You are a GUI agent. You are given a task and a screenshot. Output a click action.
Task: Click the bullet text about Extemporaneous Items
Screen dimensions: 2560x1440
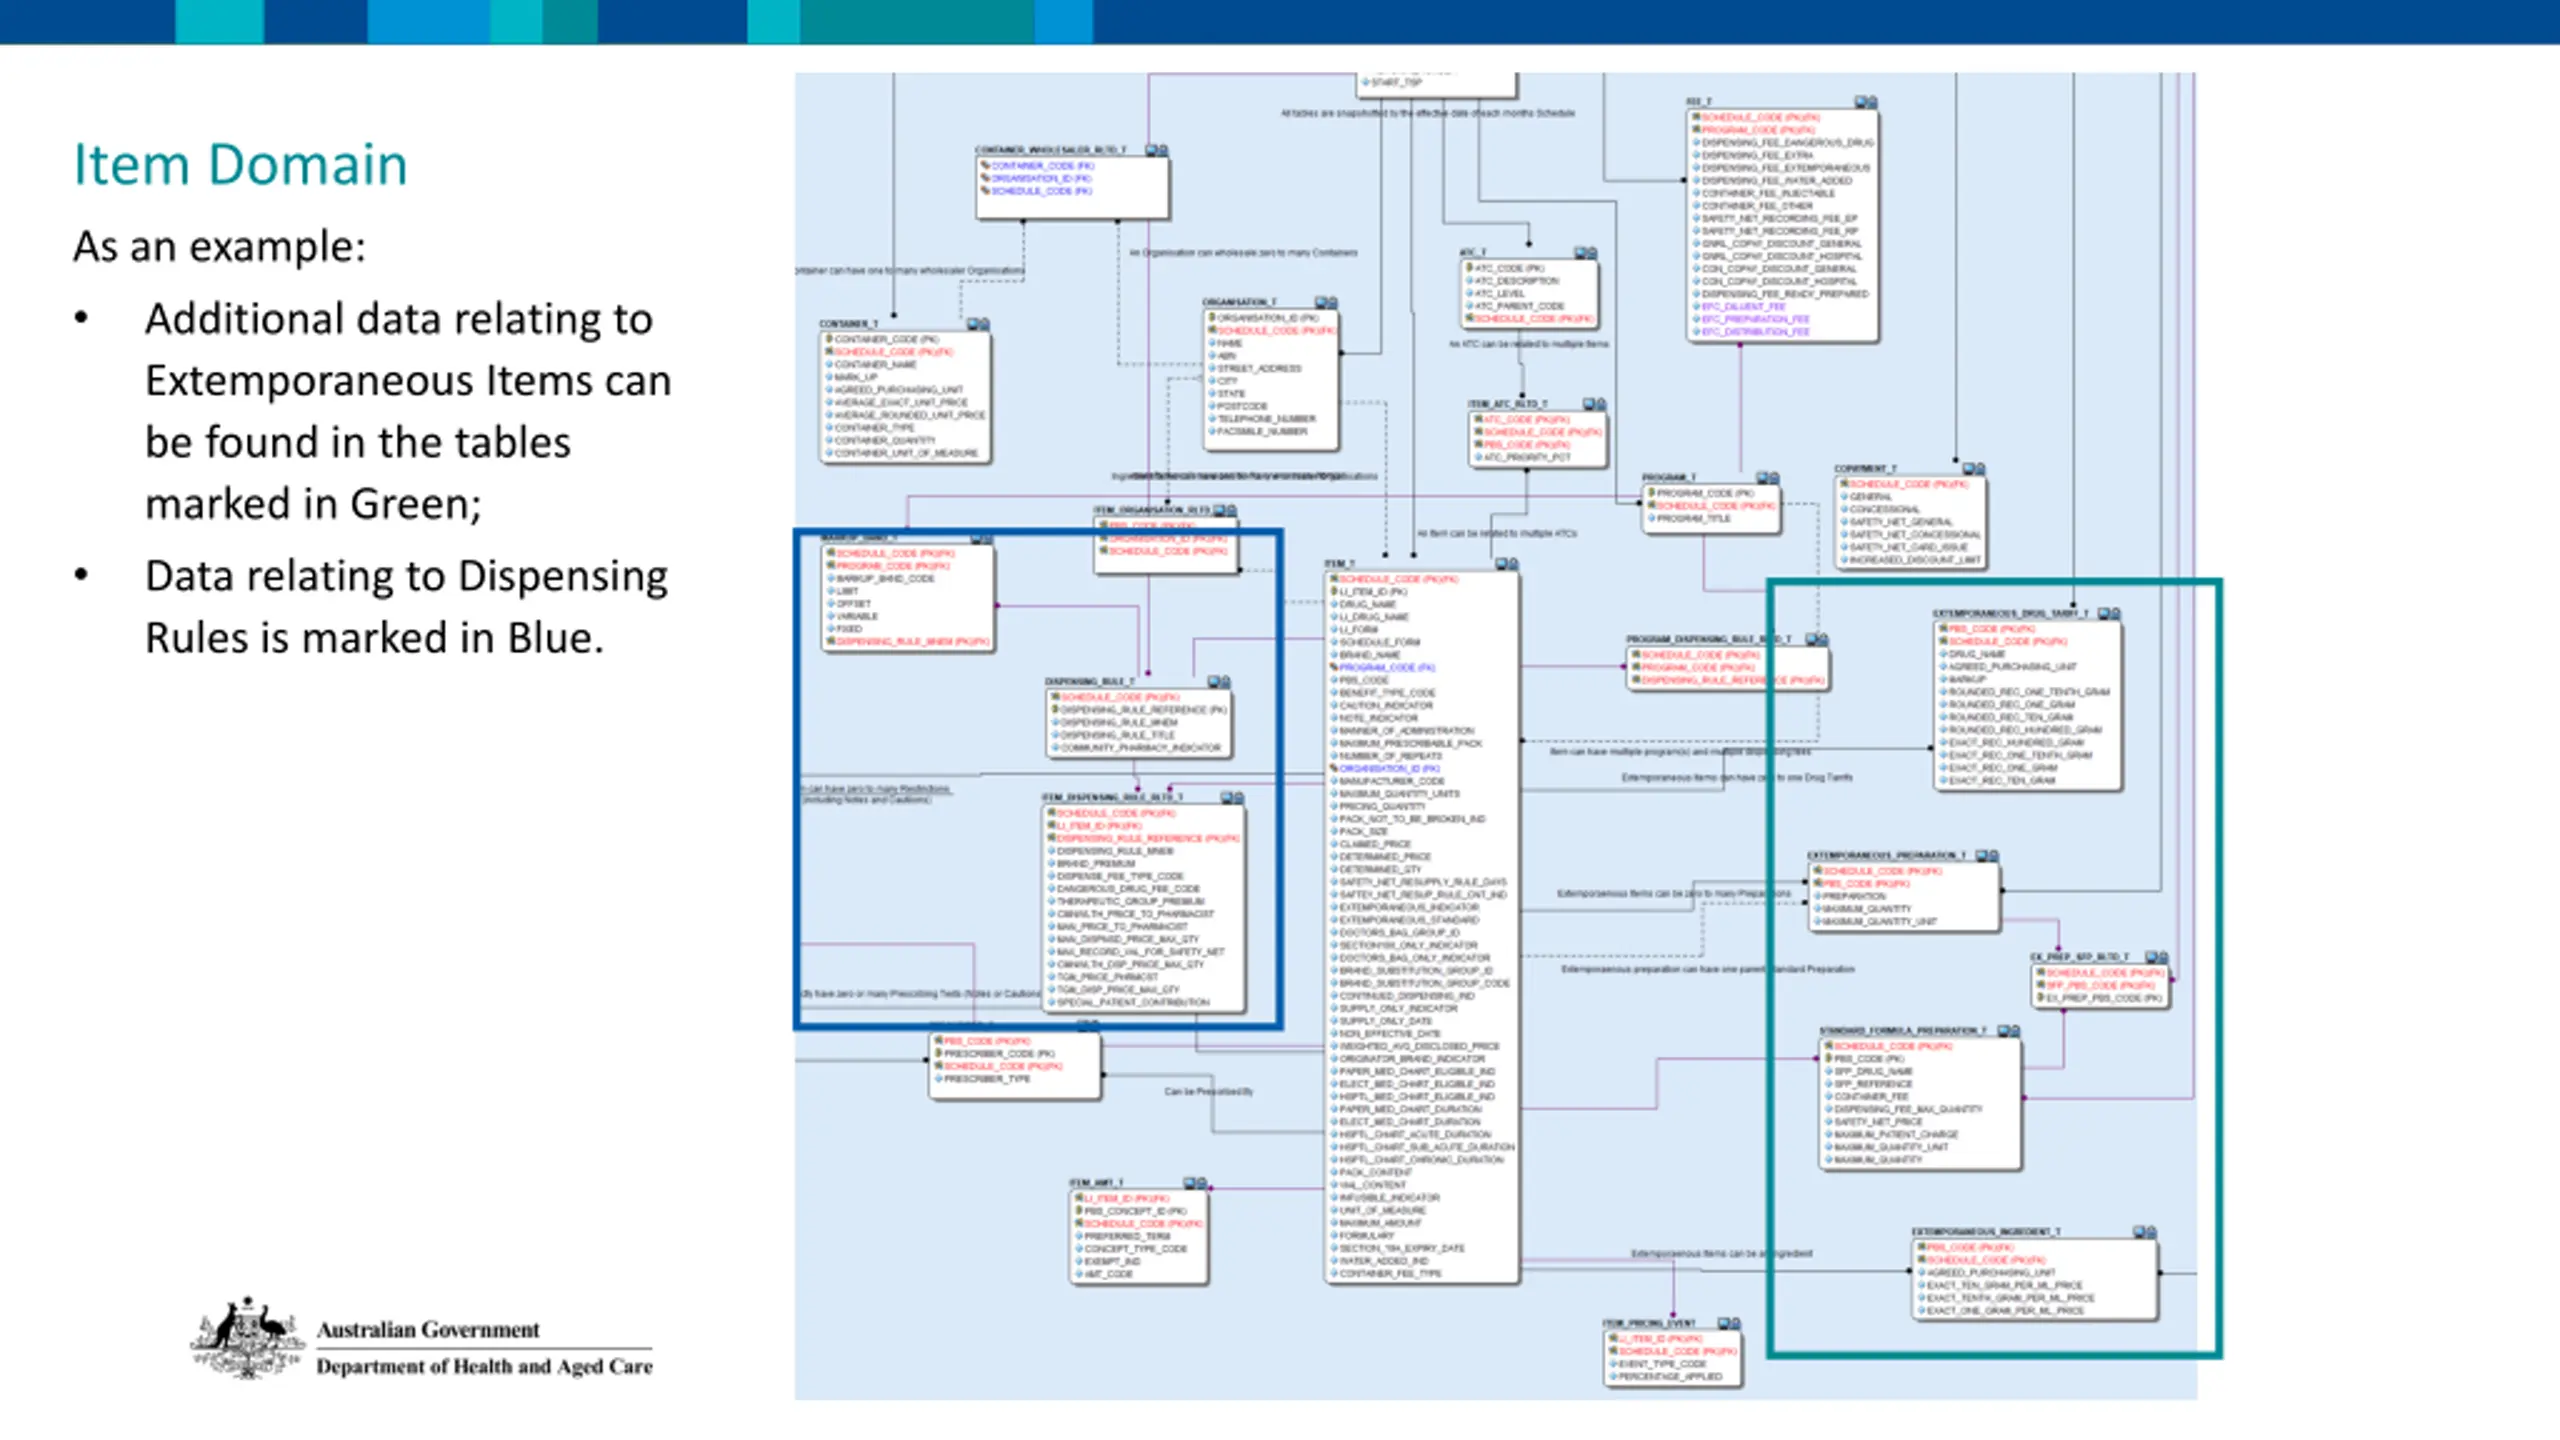[x=408, y=411]
